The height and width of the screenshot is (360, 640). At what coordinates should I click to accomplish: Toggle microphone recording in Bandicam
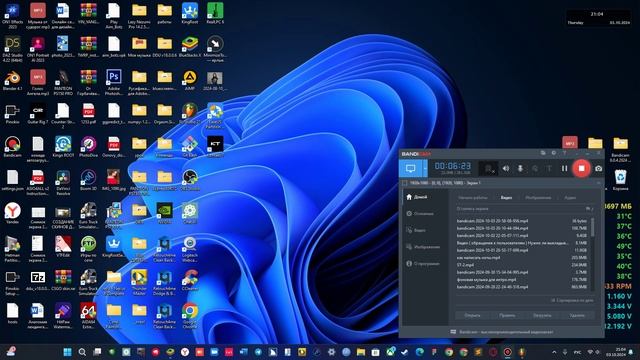click(520, 168)
